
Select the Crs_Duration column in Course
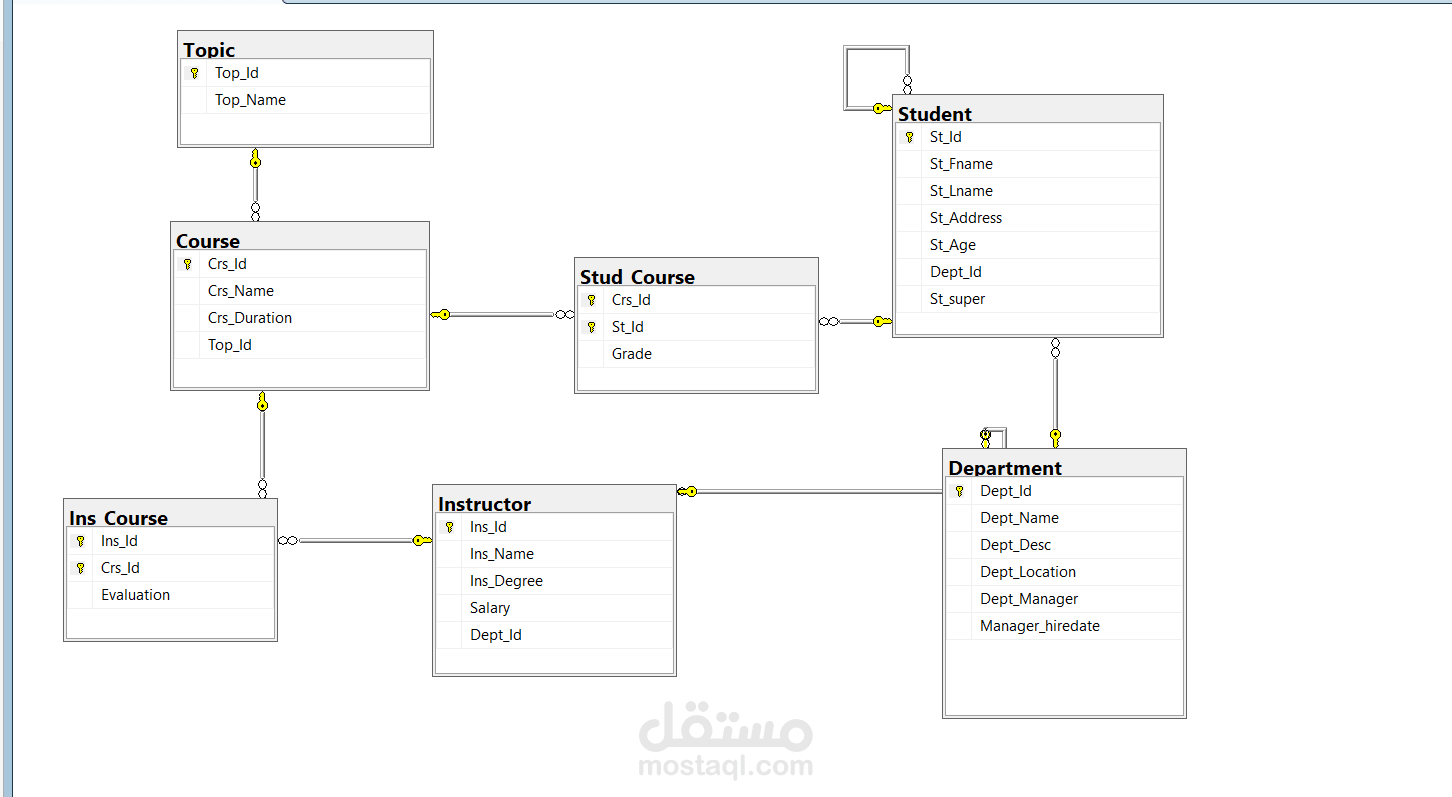(x=300, y=318)
